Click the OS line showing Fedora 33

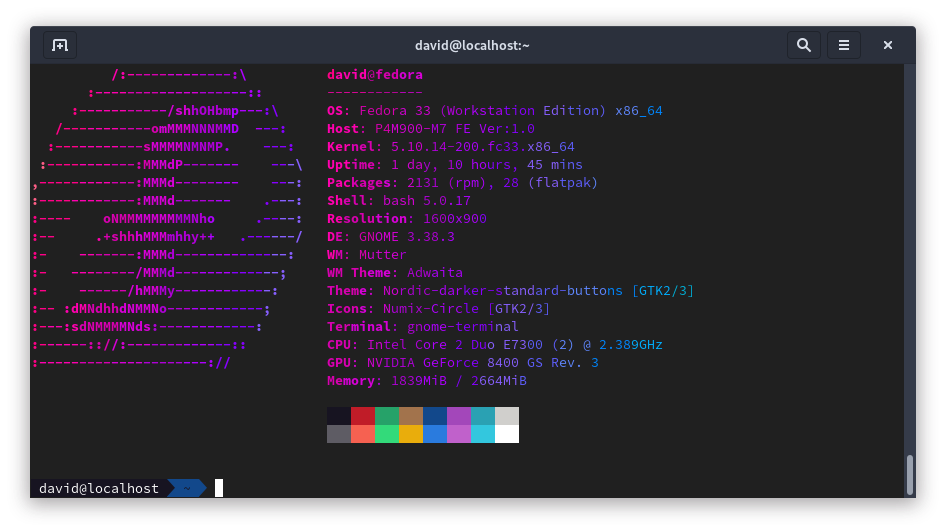coord(495,111)
